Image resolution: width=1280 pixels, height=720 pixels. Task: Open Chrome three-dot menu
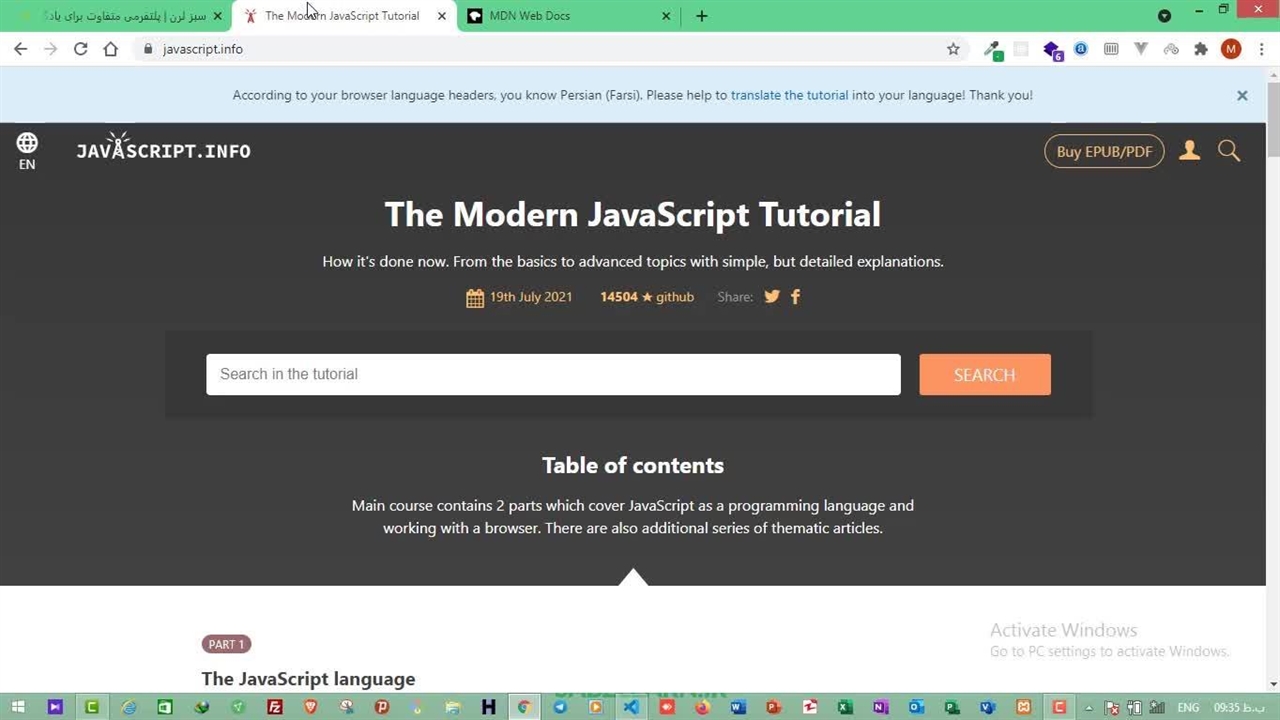coord(1259,49)
